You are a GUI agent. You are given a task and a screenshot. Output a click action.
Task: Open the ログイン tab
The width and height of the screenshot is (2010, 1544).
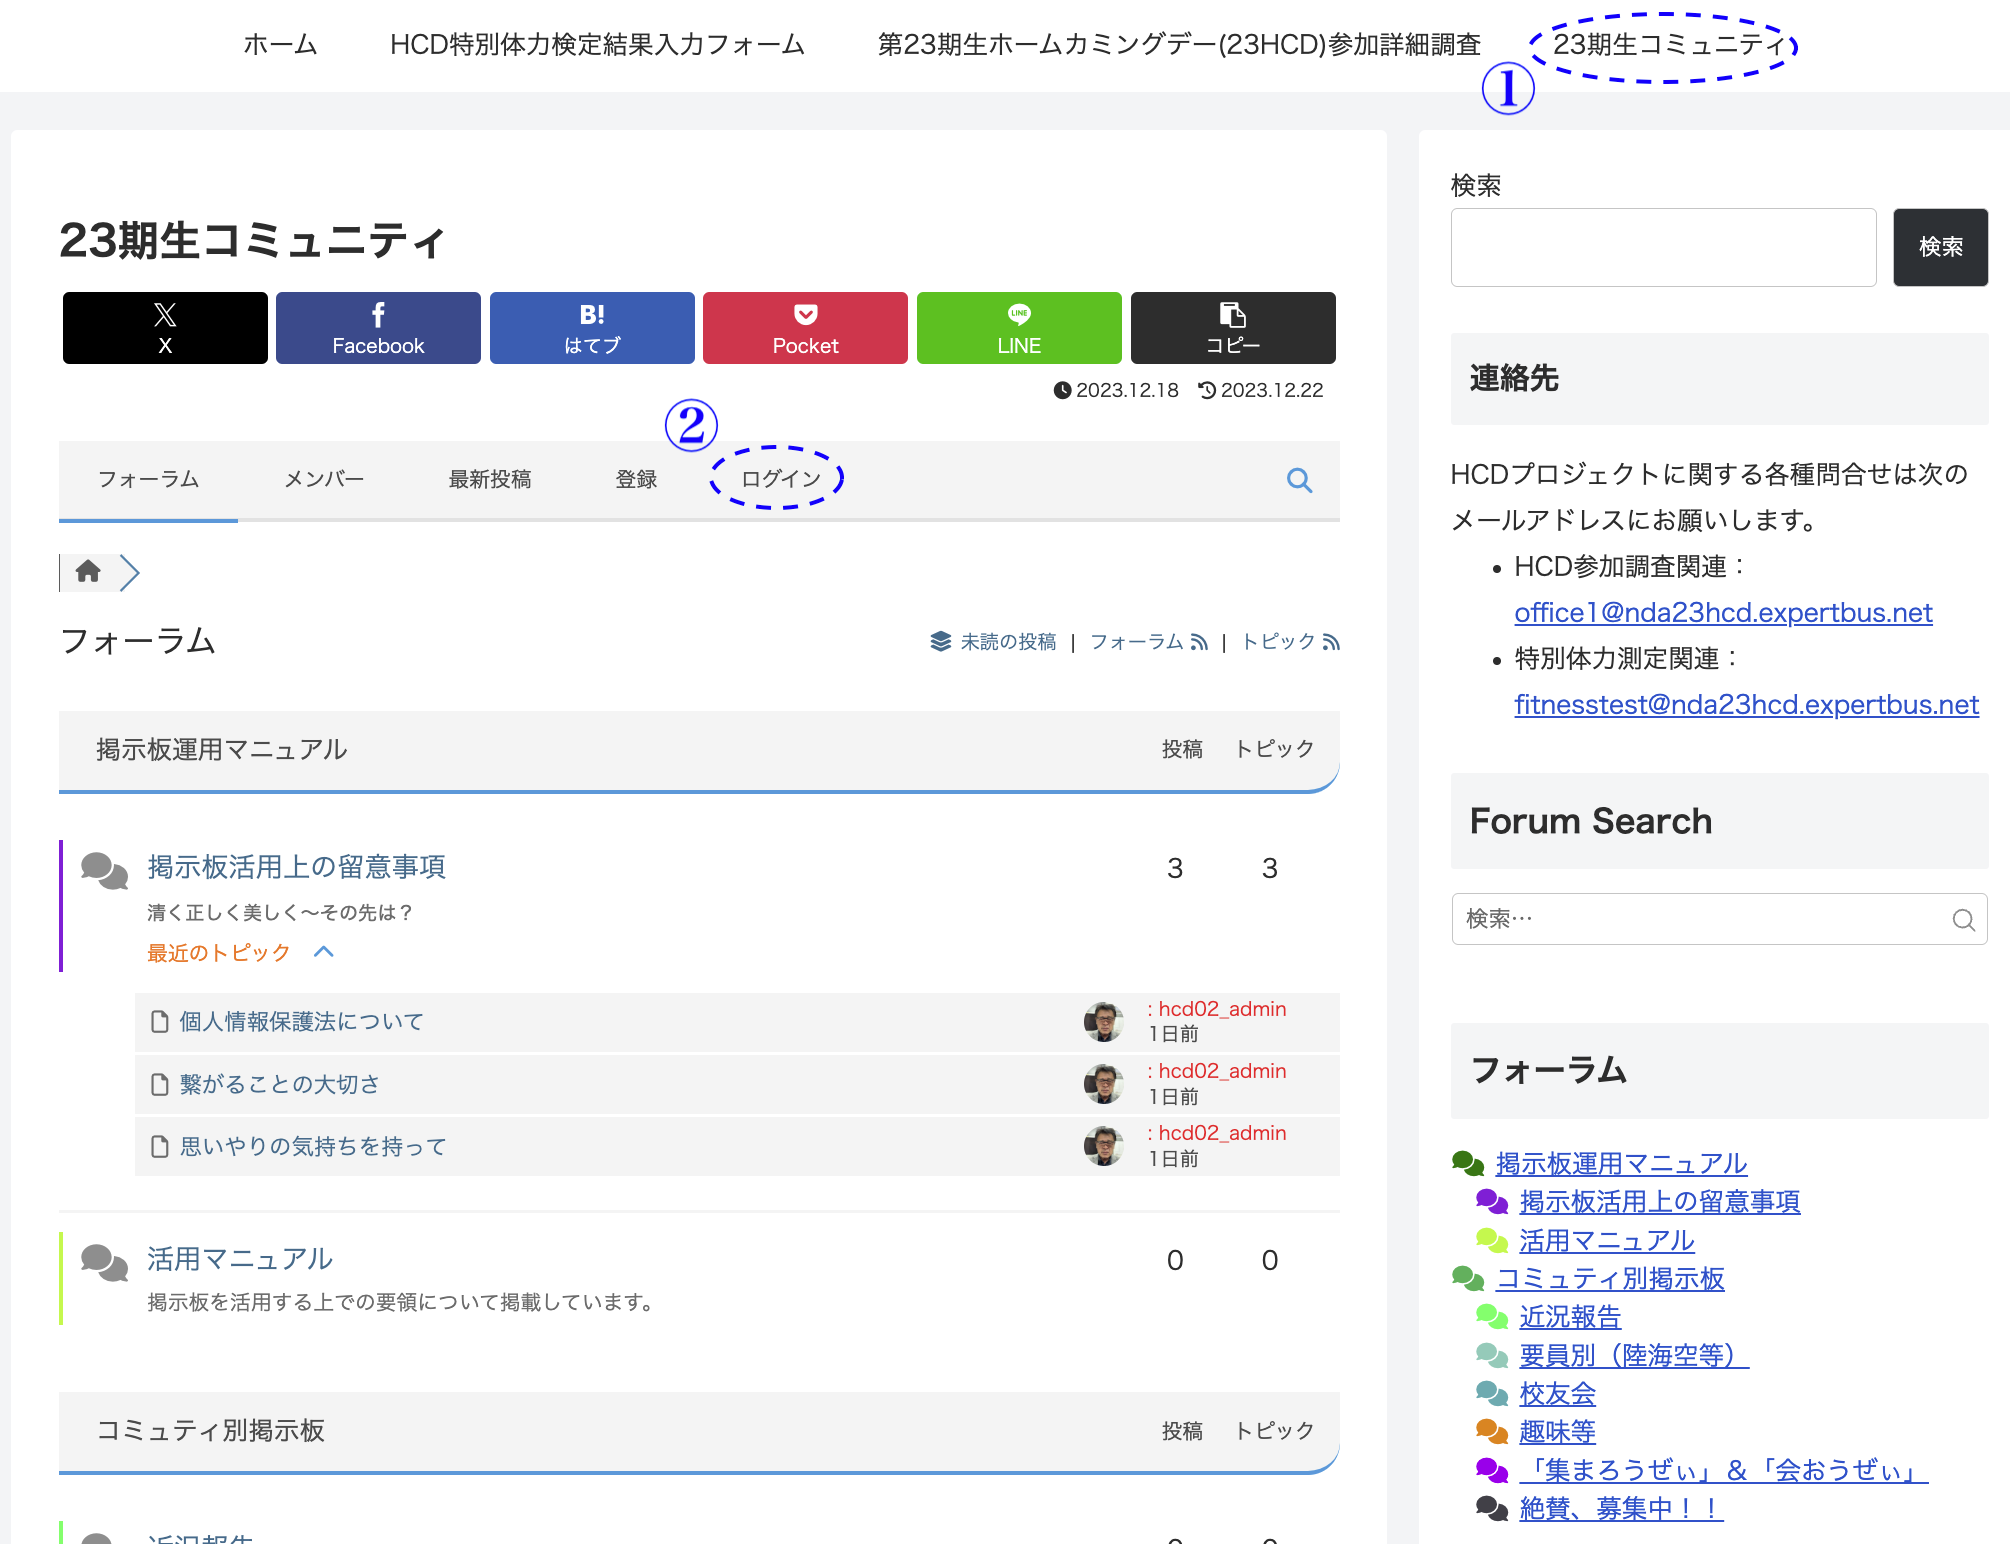(x=780, y=479)
